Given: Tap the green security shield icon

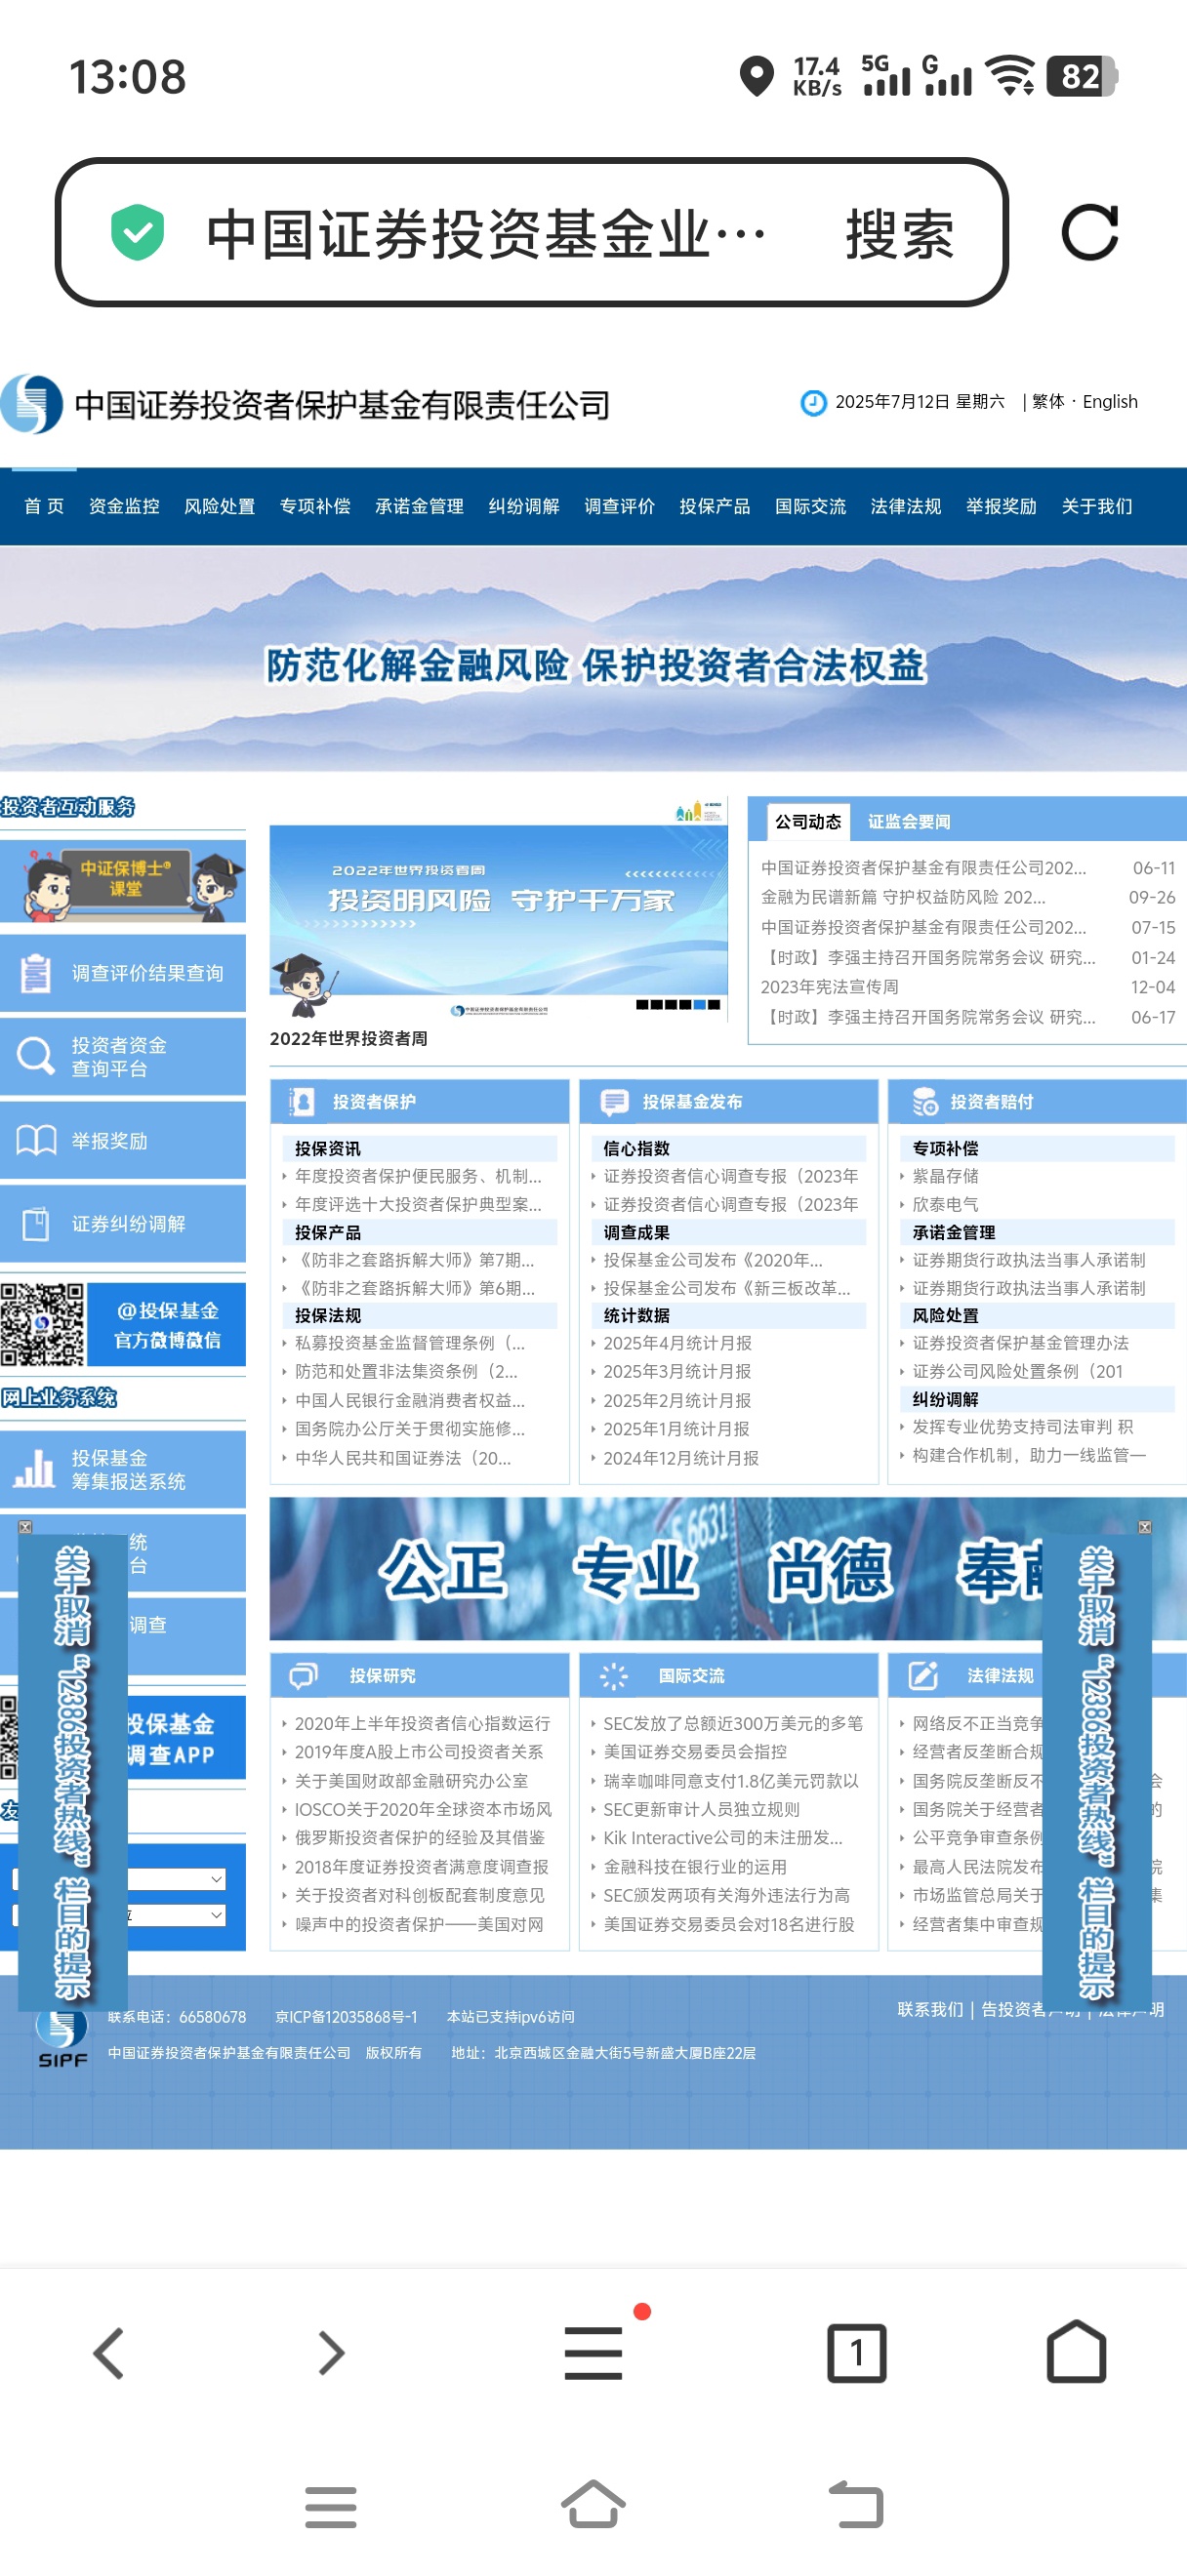Looking at the screenshot, I should [137, 232].
